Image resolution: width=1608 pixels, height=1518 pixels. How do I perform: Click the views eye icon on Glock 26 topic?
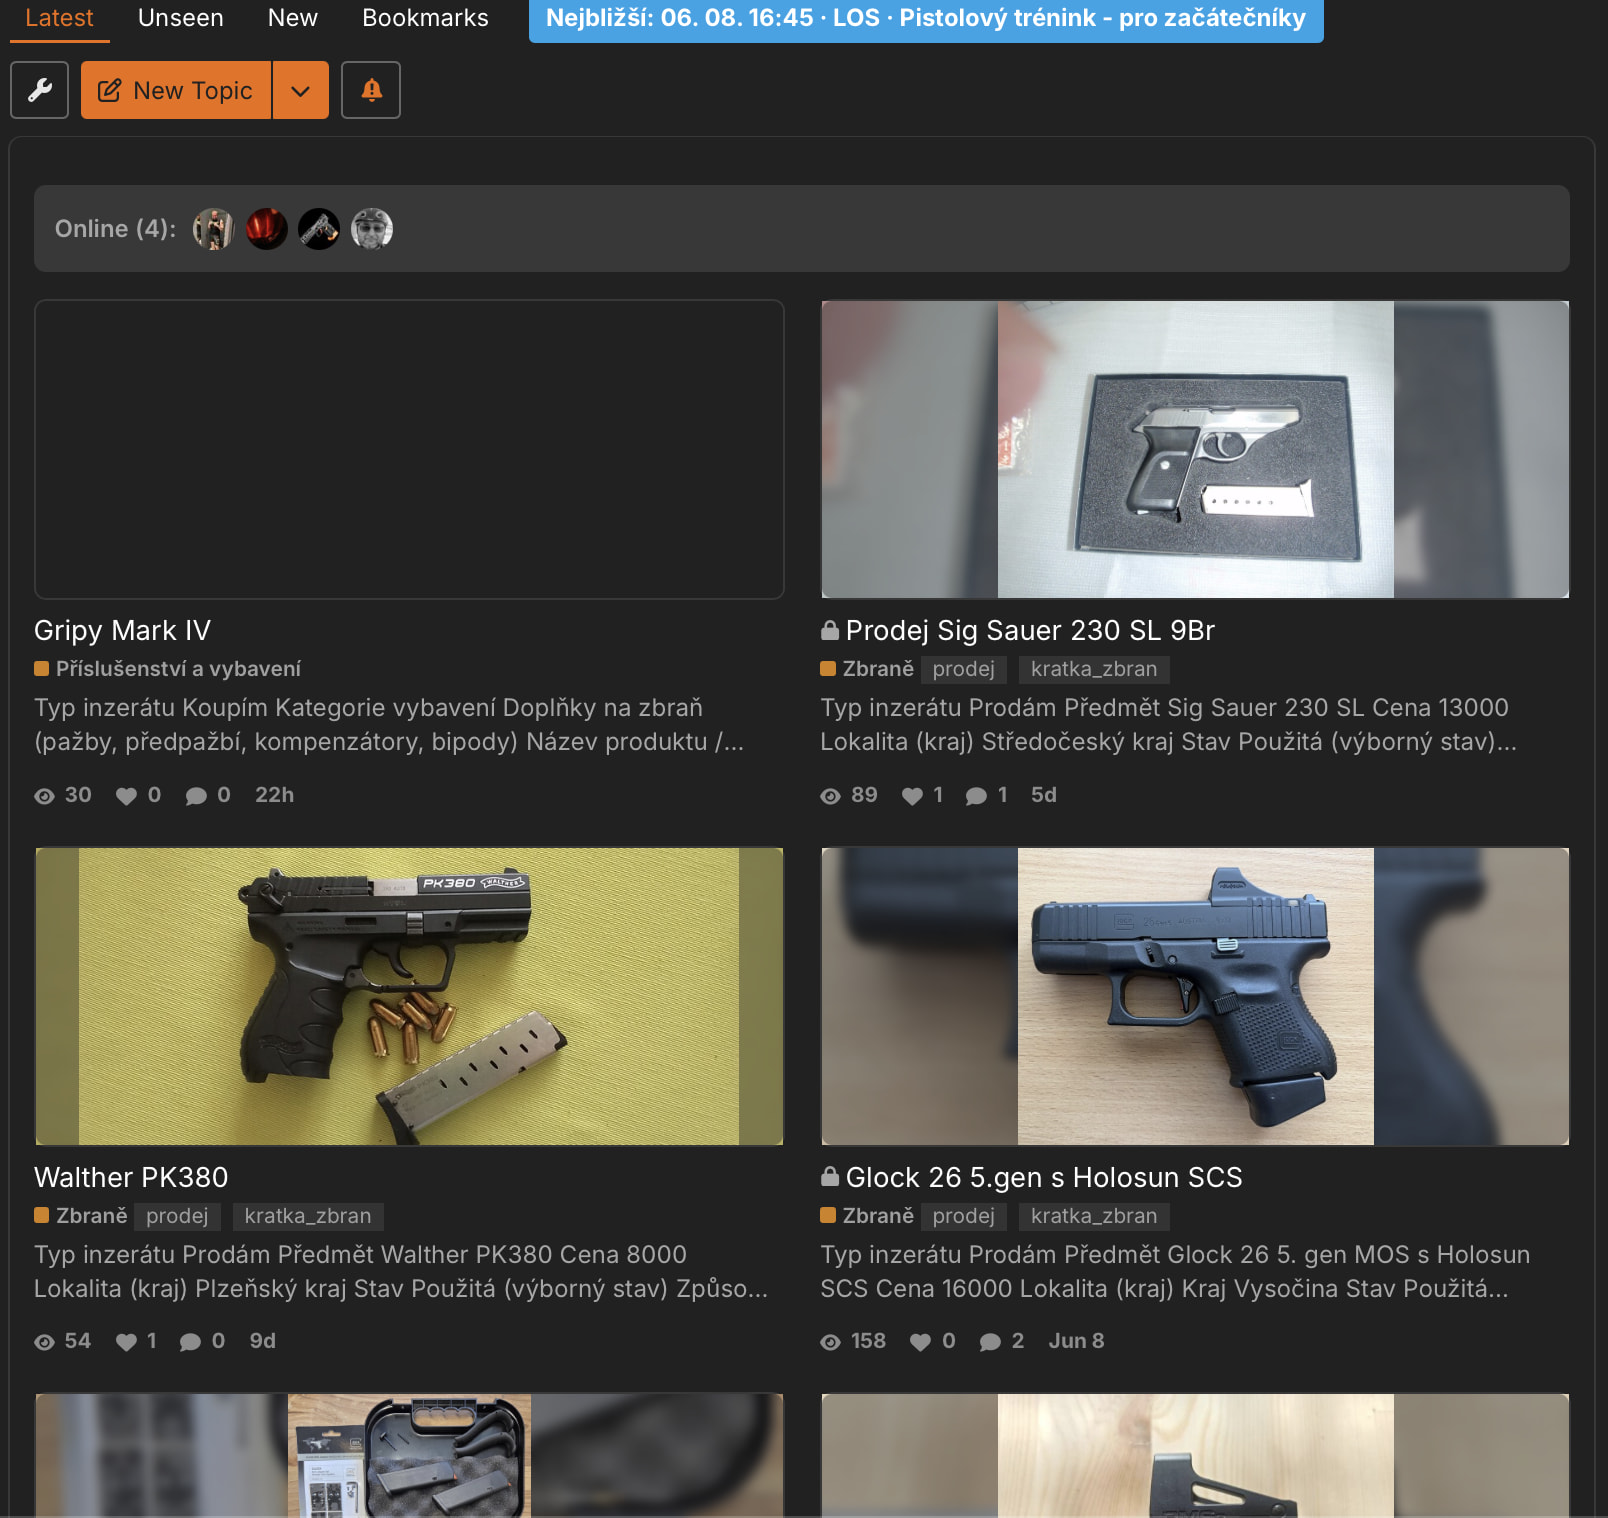tap(831, 1342)
